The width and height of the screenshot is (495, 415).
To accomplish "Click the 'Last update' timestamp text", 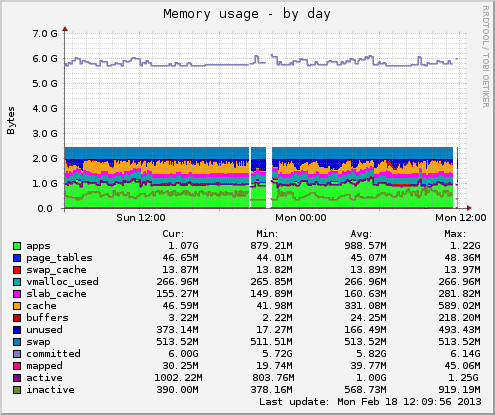I will coord(370,402).
